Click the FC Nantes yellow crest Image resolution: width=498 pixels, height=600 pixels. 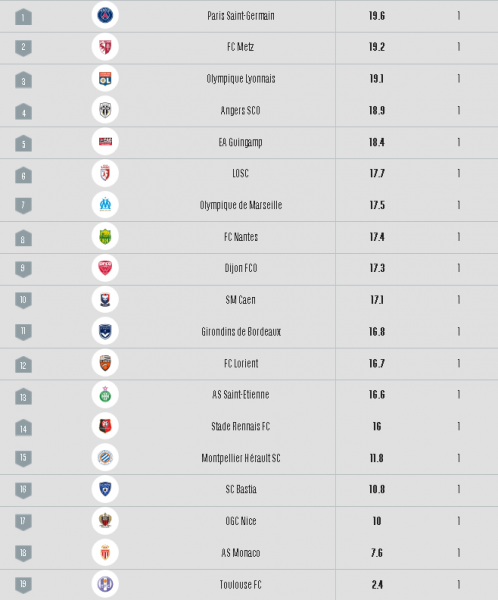(x=105, y=236)
